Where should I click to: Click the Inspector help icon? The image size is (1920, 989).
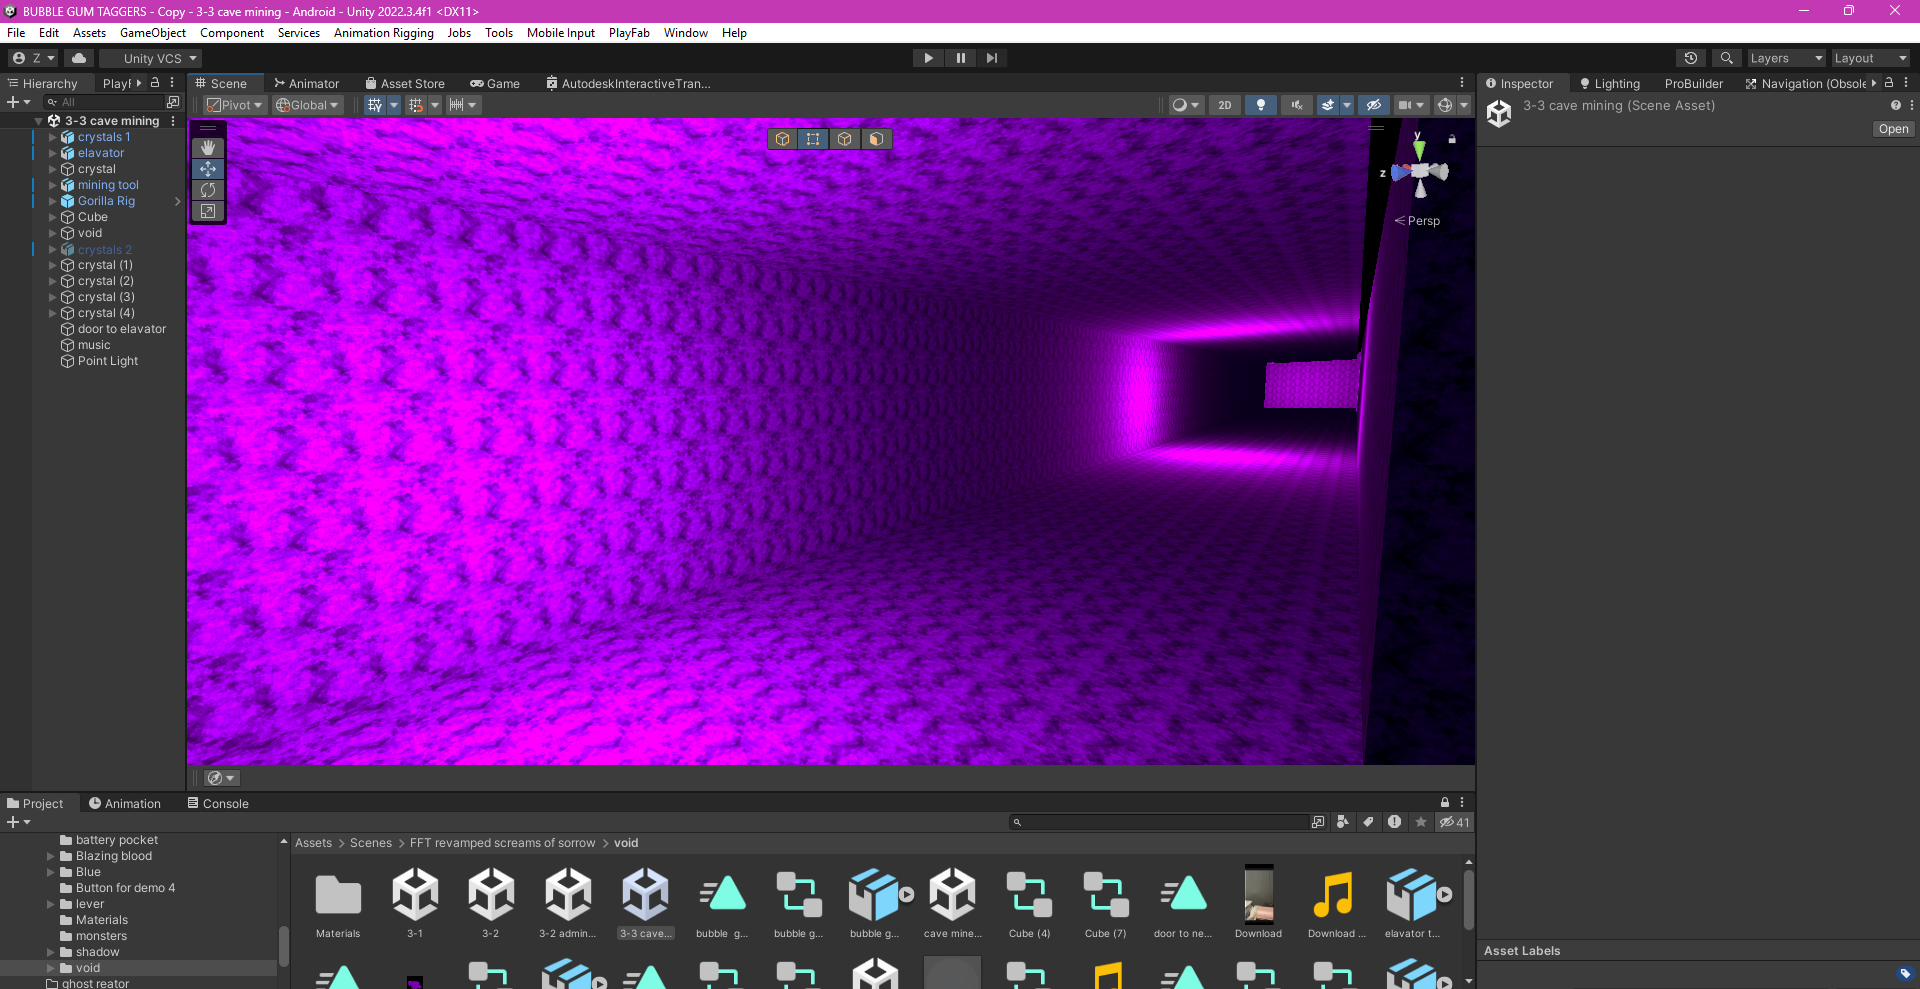(1895, 105)
